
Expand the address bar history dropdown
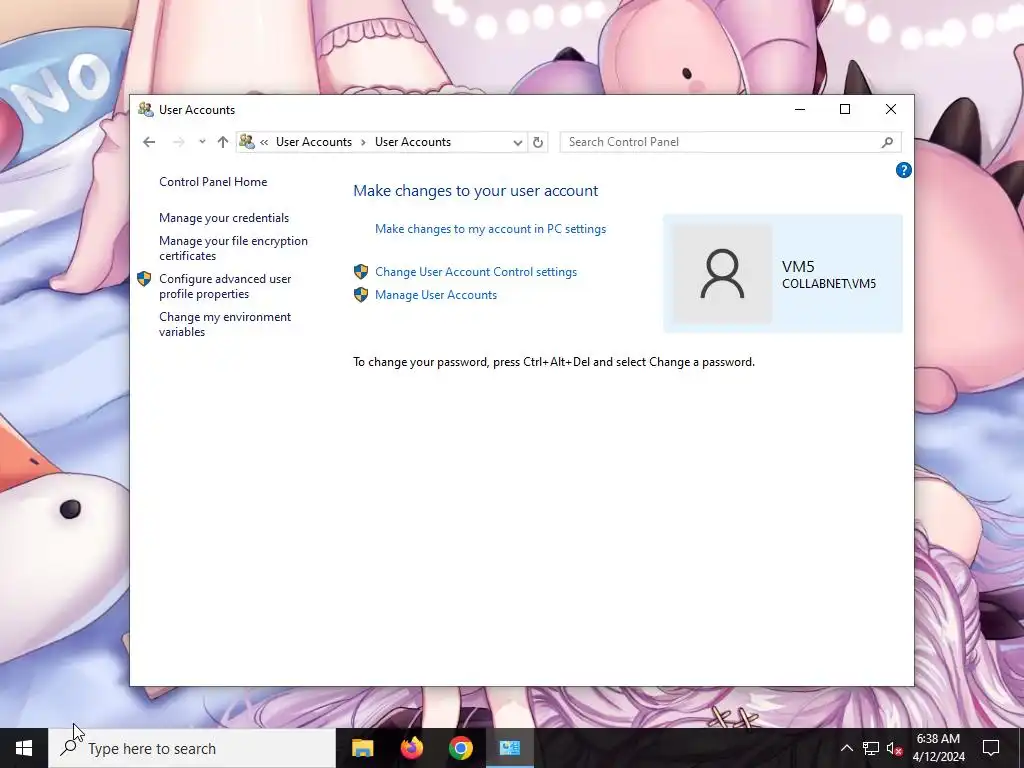click(518, 142)
